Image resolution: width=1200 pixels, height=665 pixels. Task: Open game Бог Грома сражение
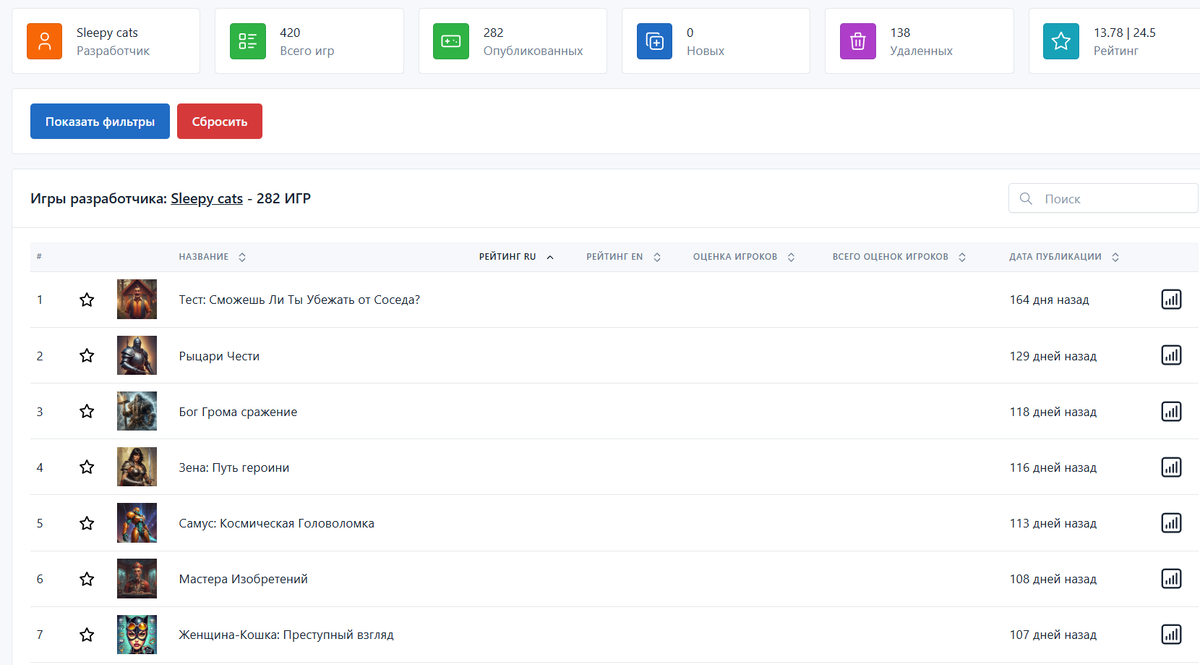tap(238, 411)
